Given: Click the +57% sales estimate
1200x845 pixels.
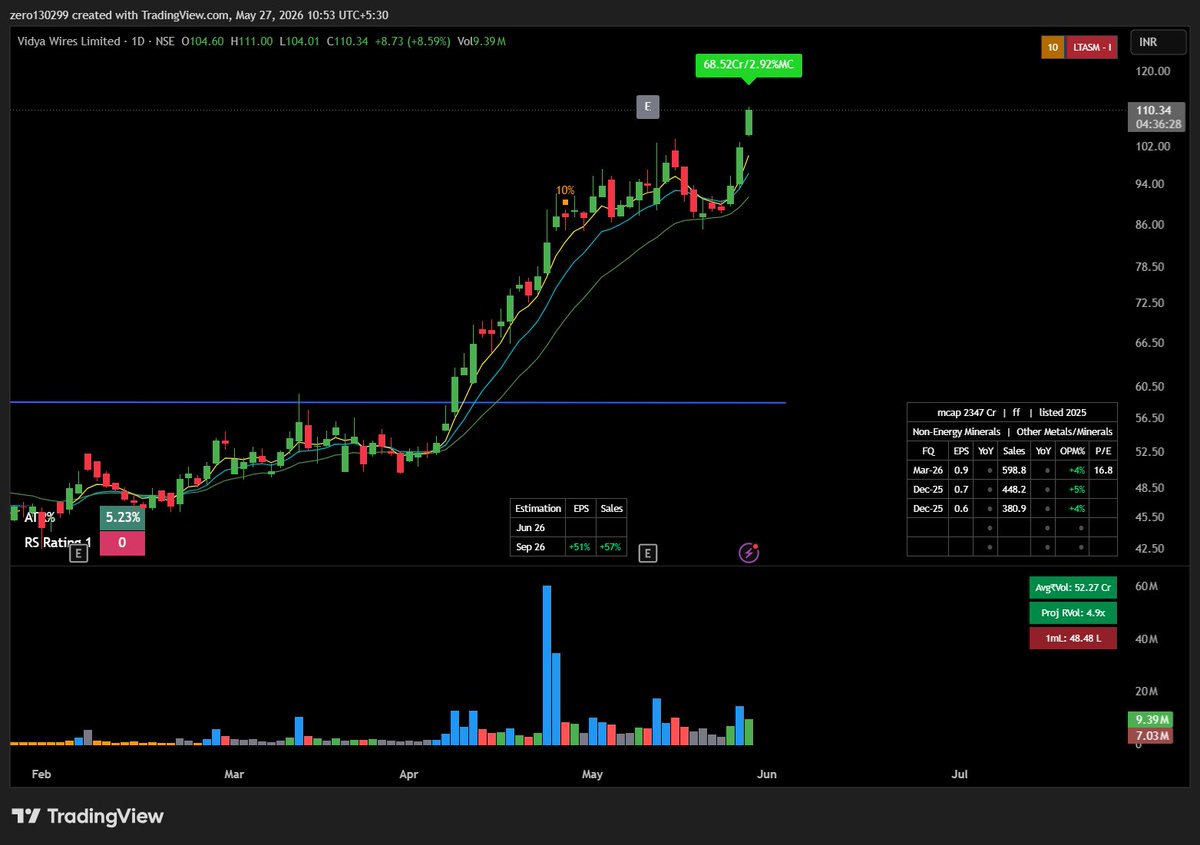Looking at the screenshot, I should point(611,546).
